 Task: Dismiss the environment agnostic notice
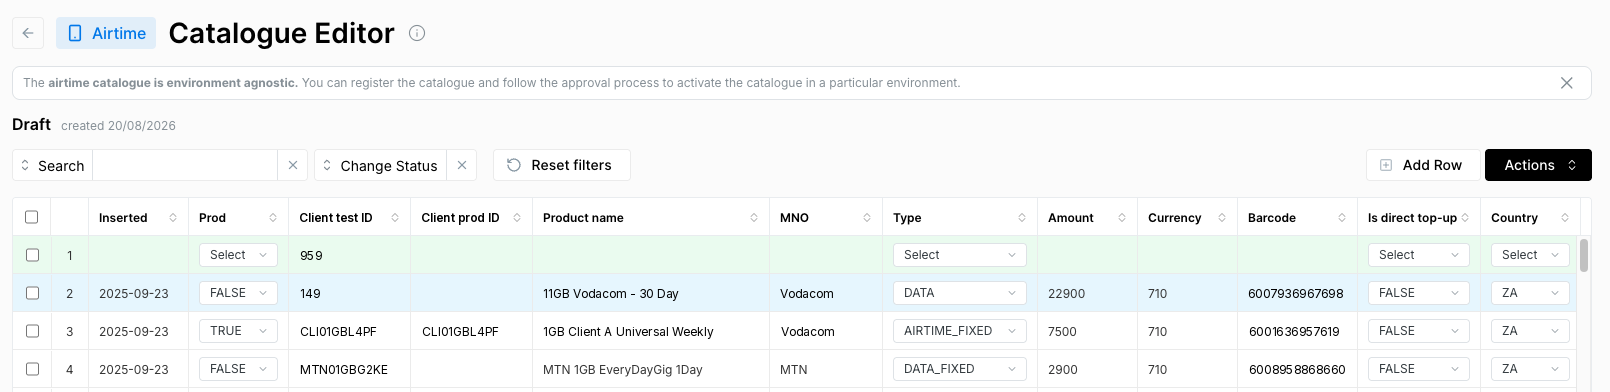click(x=1567, y=83)
